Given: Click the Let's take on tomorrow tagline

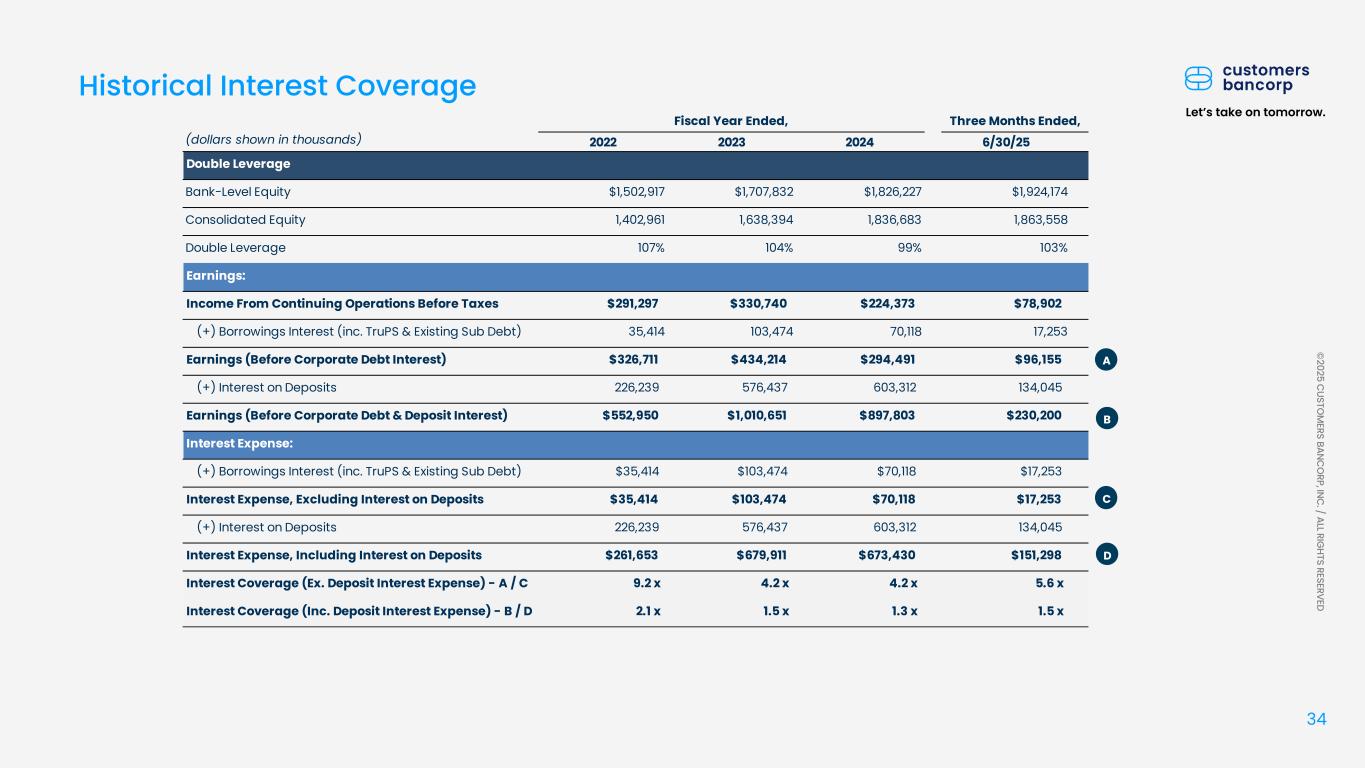Looking at the screenshot, I should tap(1256, 111).
